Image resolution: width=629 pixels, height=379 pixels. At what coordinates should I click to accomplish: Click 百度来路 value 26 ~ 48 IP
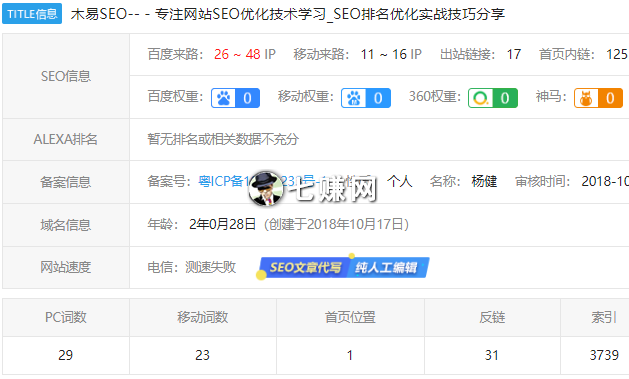(245, 54)
